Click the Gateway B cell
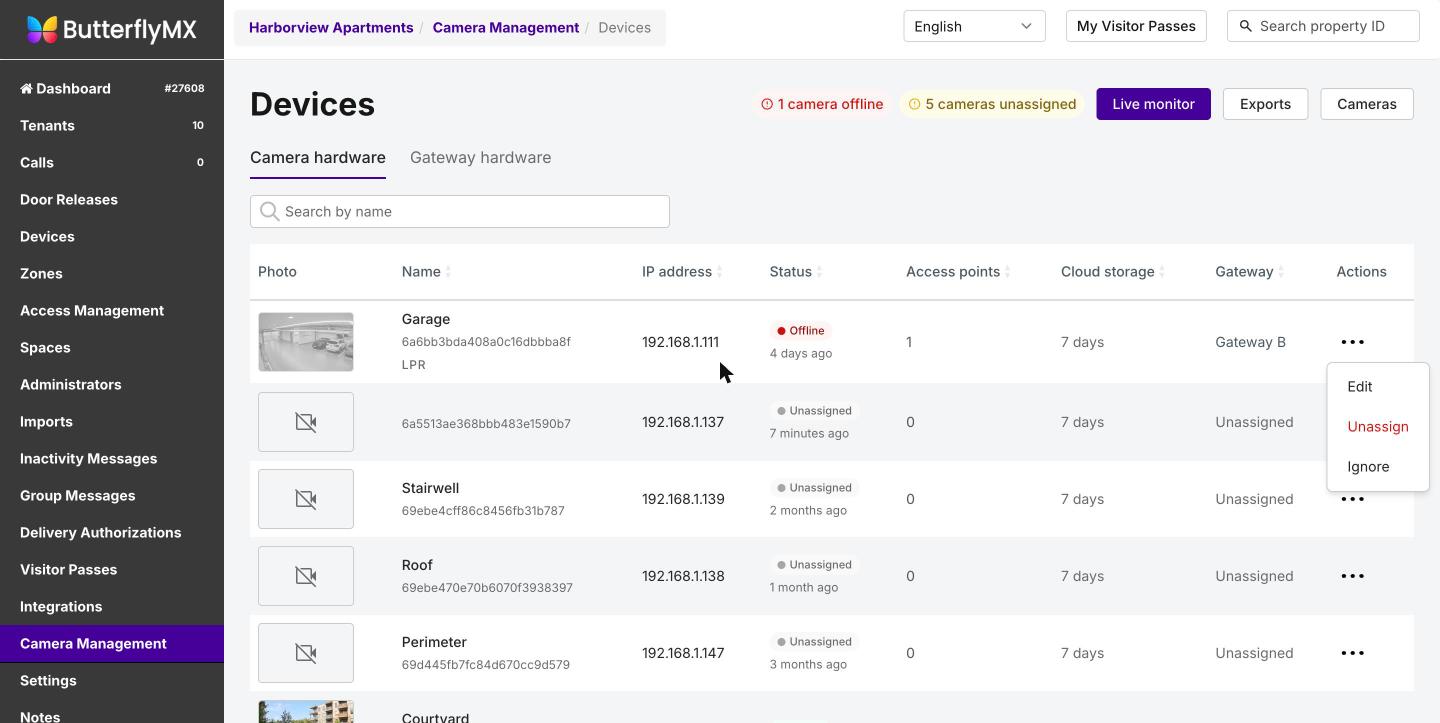The image size is (1440, 723). pos(1251,342)
